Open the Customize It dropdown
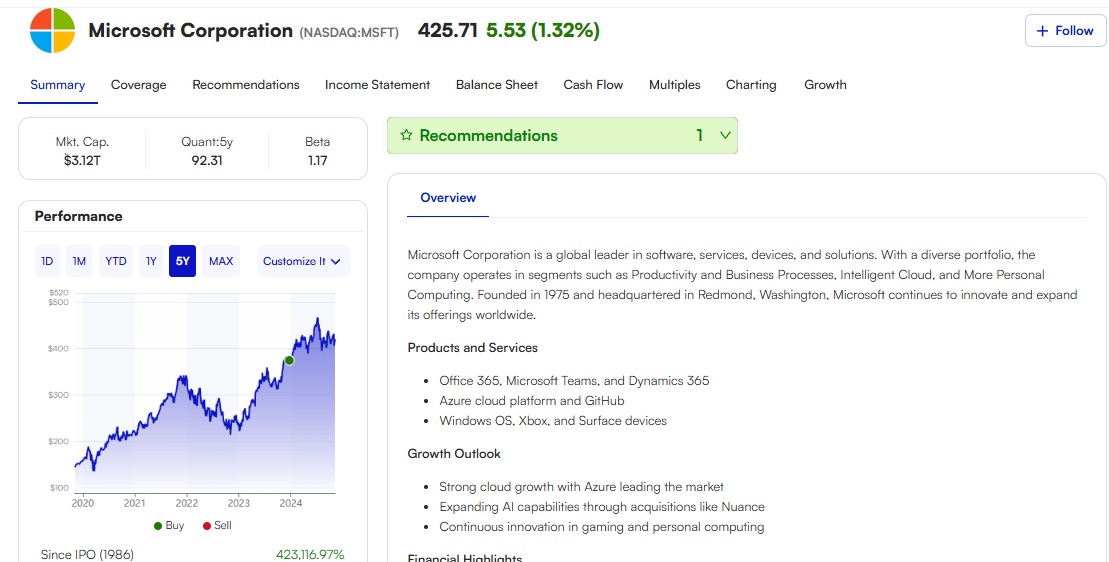This screenshot has height=562, width=1109. (x=302, y=261)
